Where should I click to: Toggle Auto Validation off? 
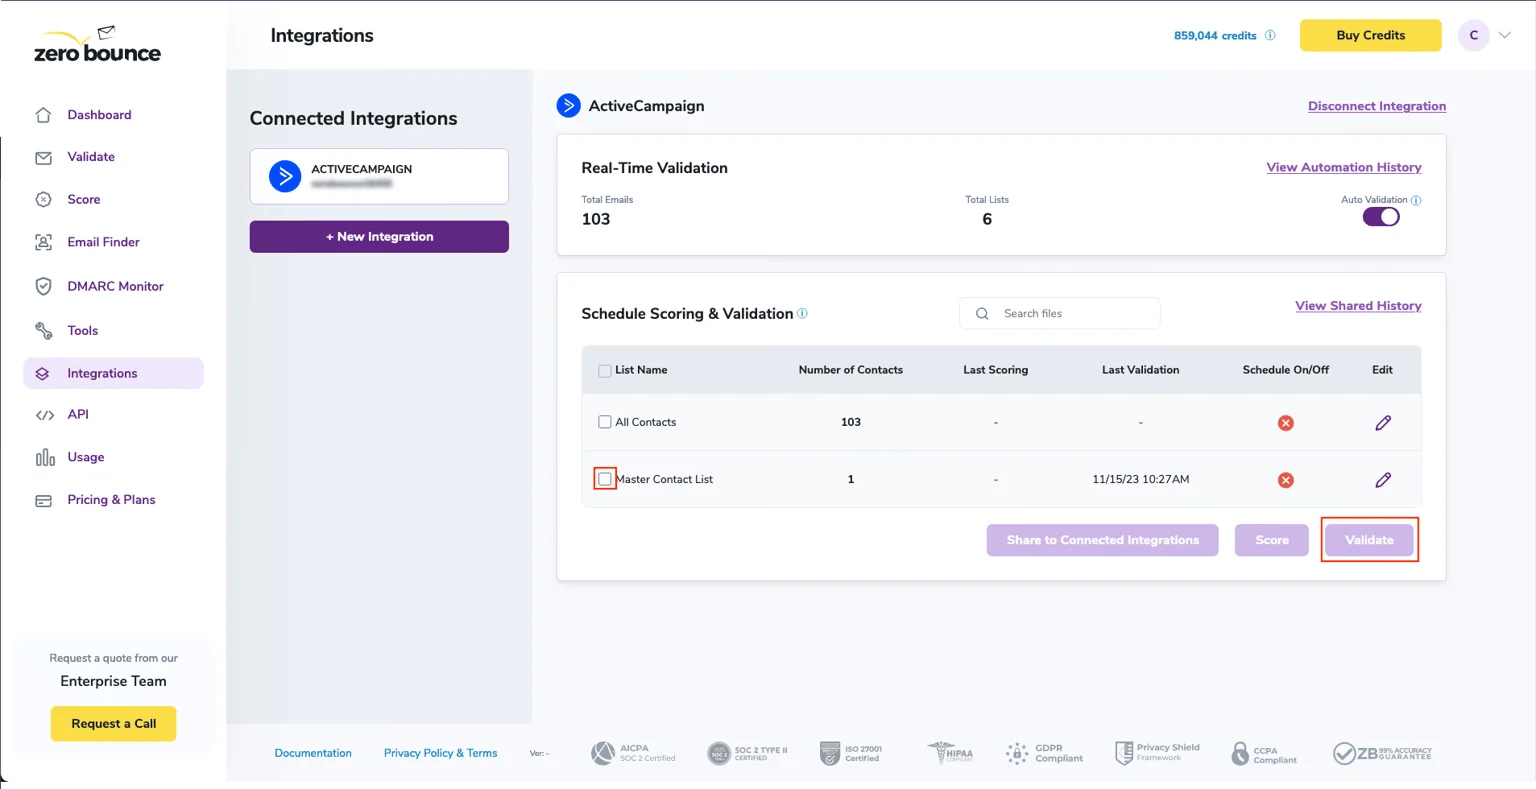click(1381, 216)
